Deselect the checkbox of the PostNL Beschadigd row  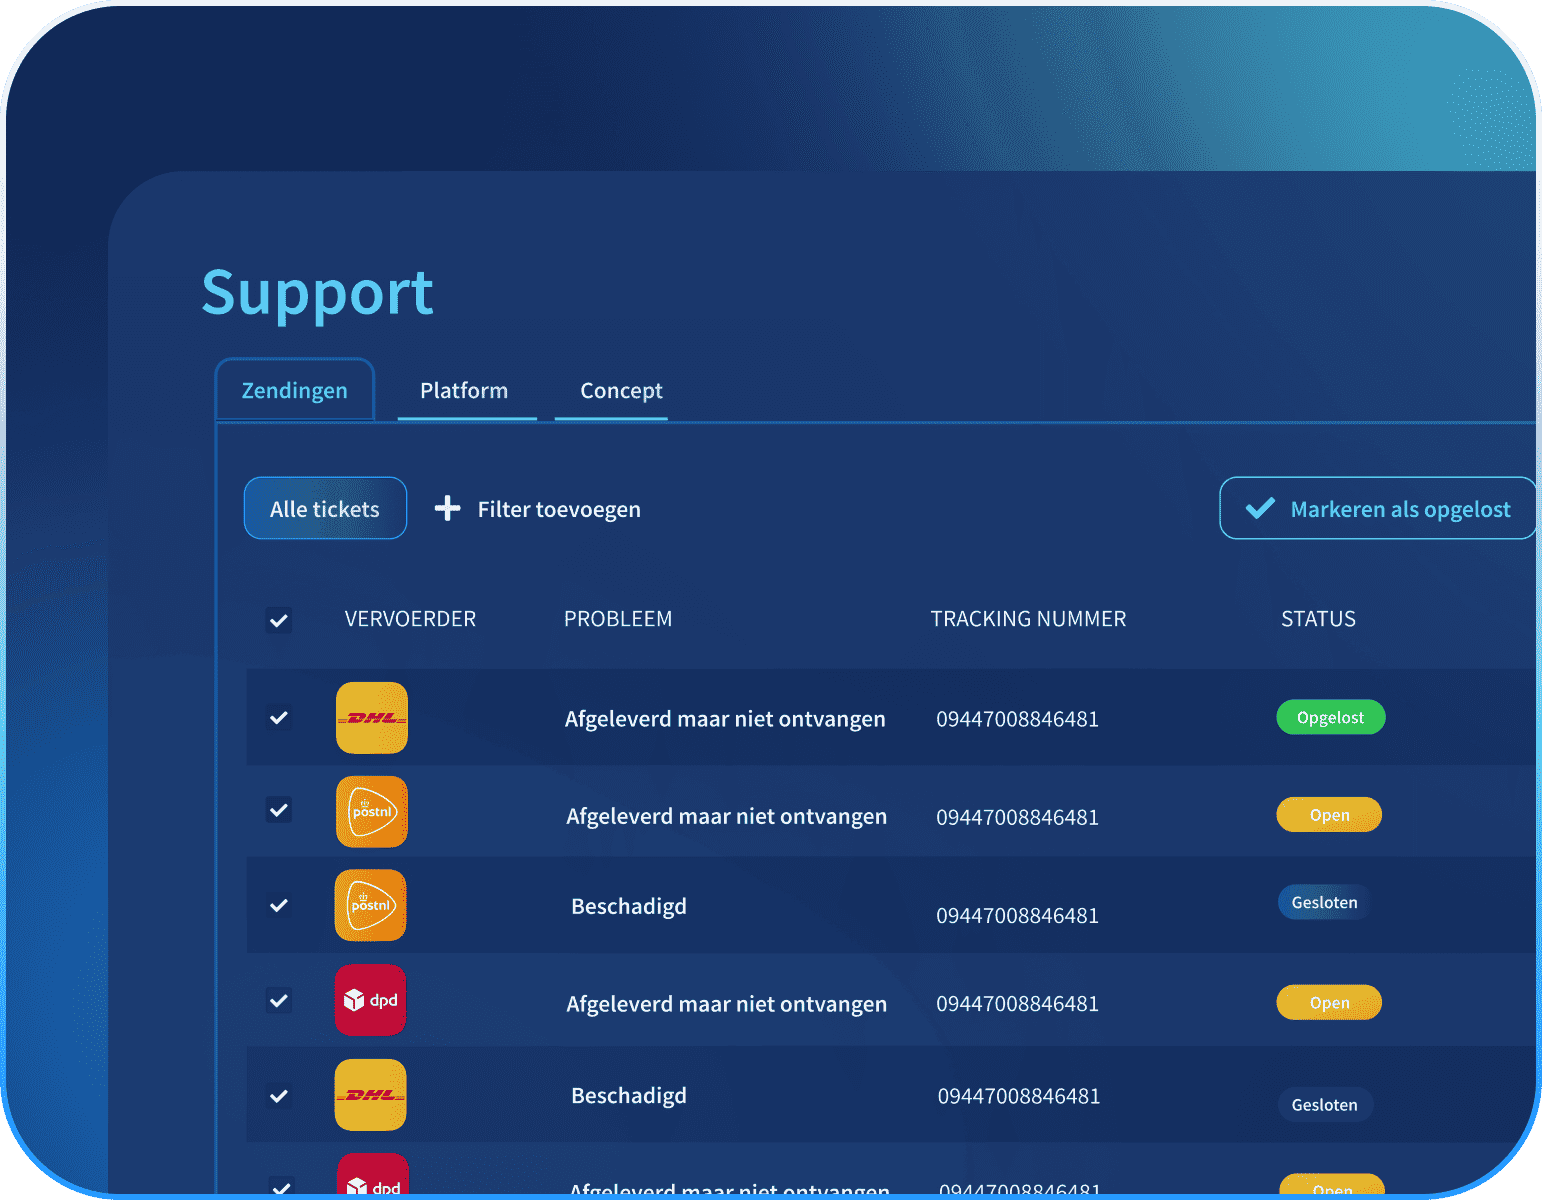click(279, 905)
